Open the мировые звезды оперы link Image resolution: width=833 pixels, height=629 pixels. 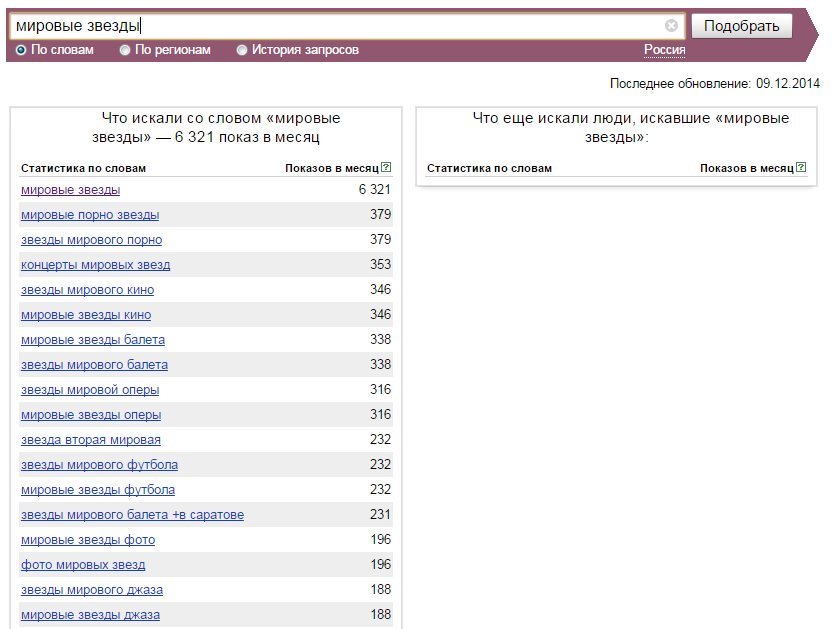91,414
